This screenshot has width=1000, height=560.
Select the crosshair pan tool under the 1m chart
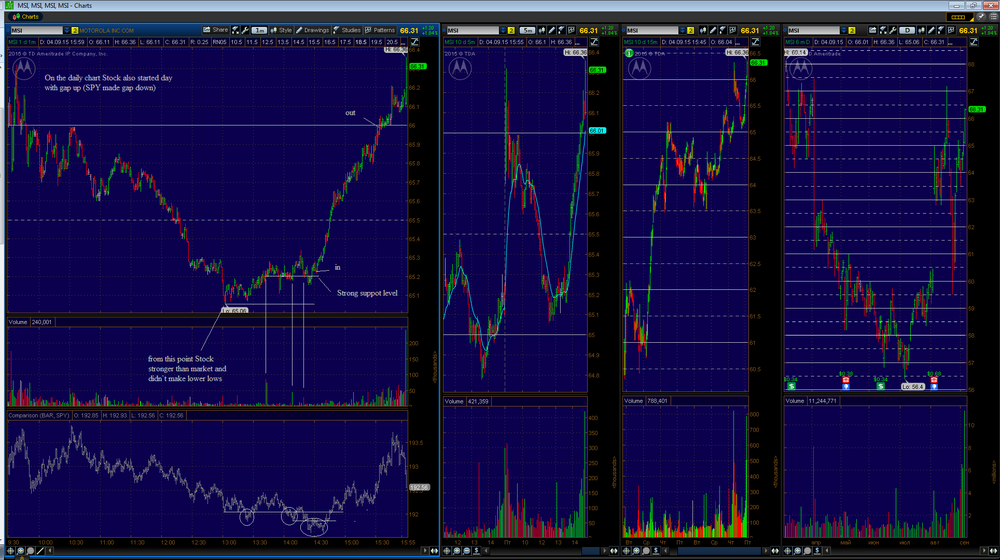click(x=10, y=550)
